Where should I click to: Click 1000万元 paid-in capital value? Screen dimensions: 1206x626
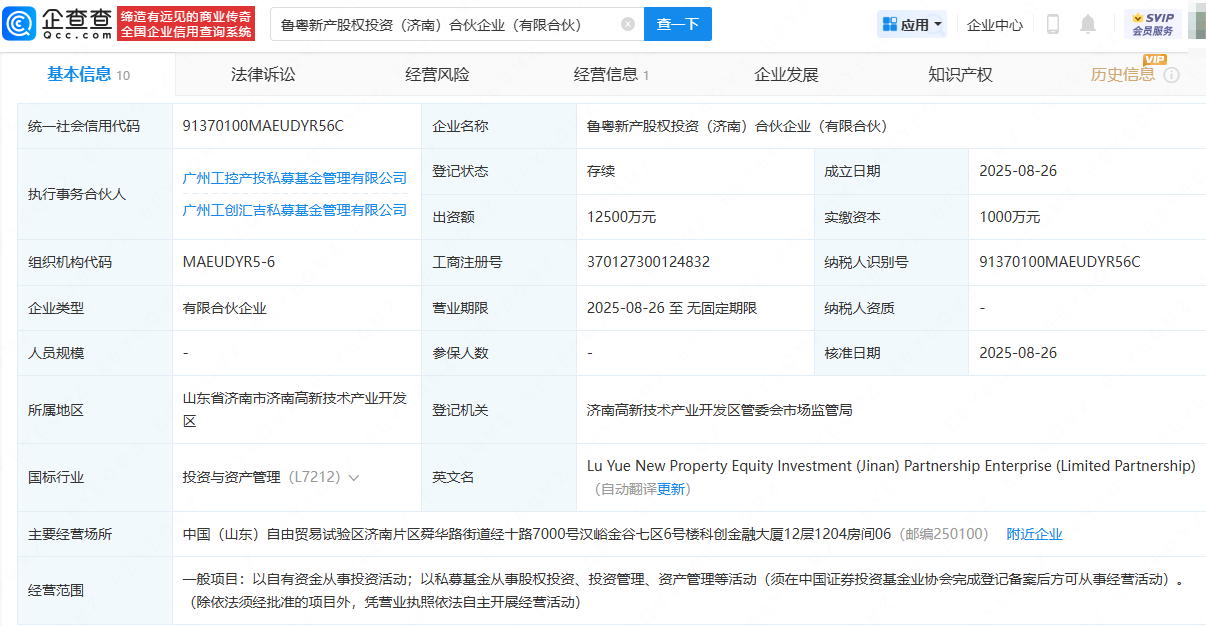1010,217
